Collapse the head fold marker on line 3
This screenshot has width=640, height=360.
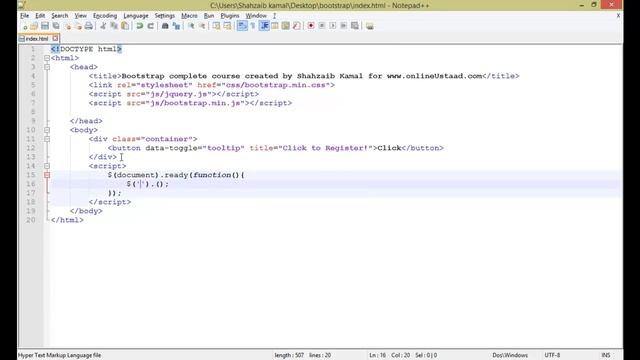47,67
